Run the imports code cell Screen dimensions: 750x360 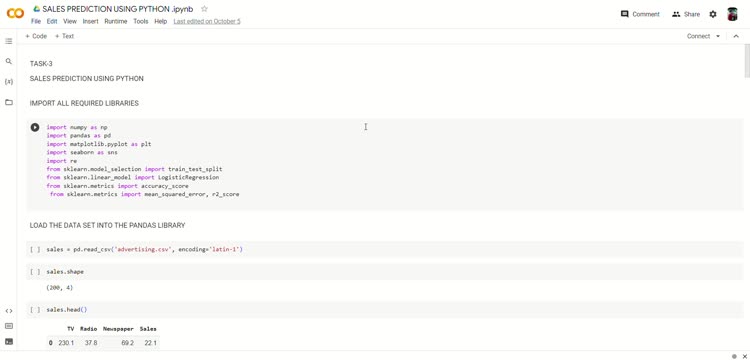35,127
